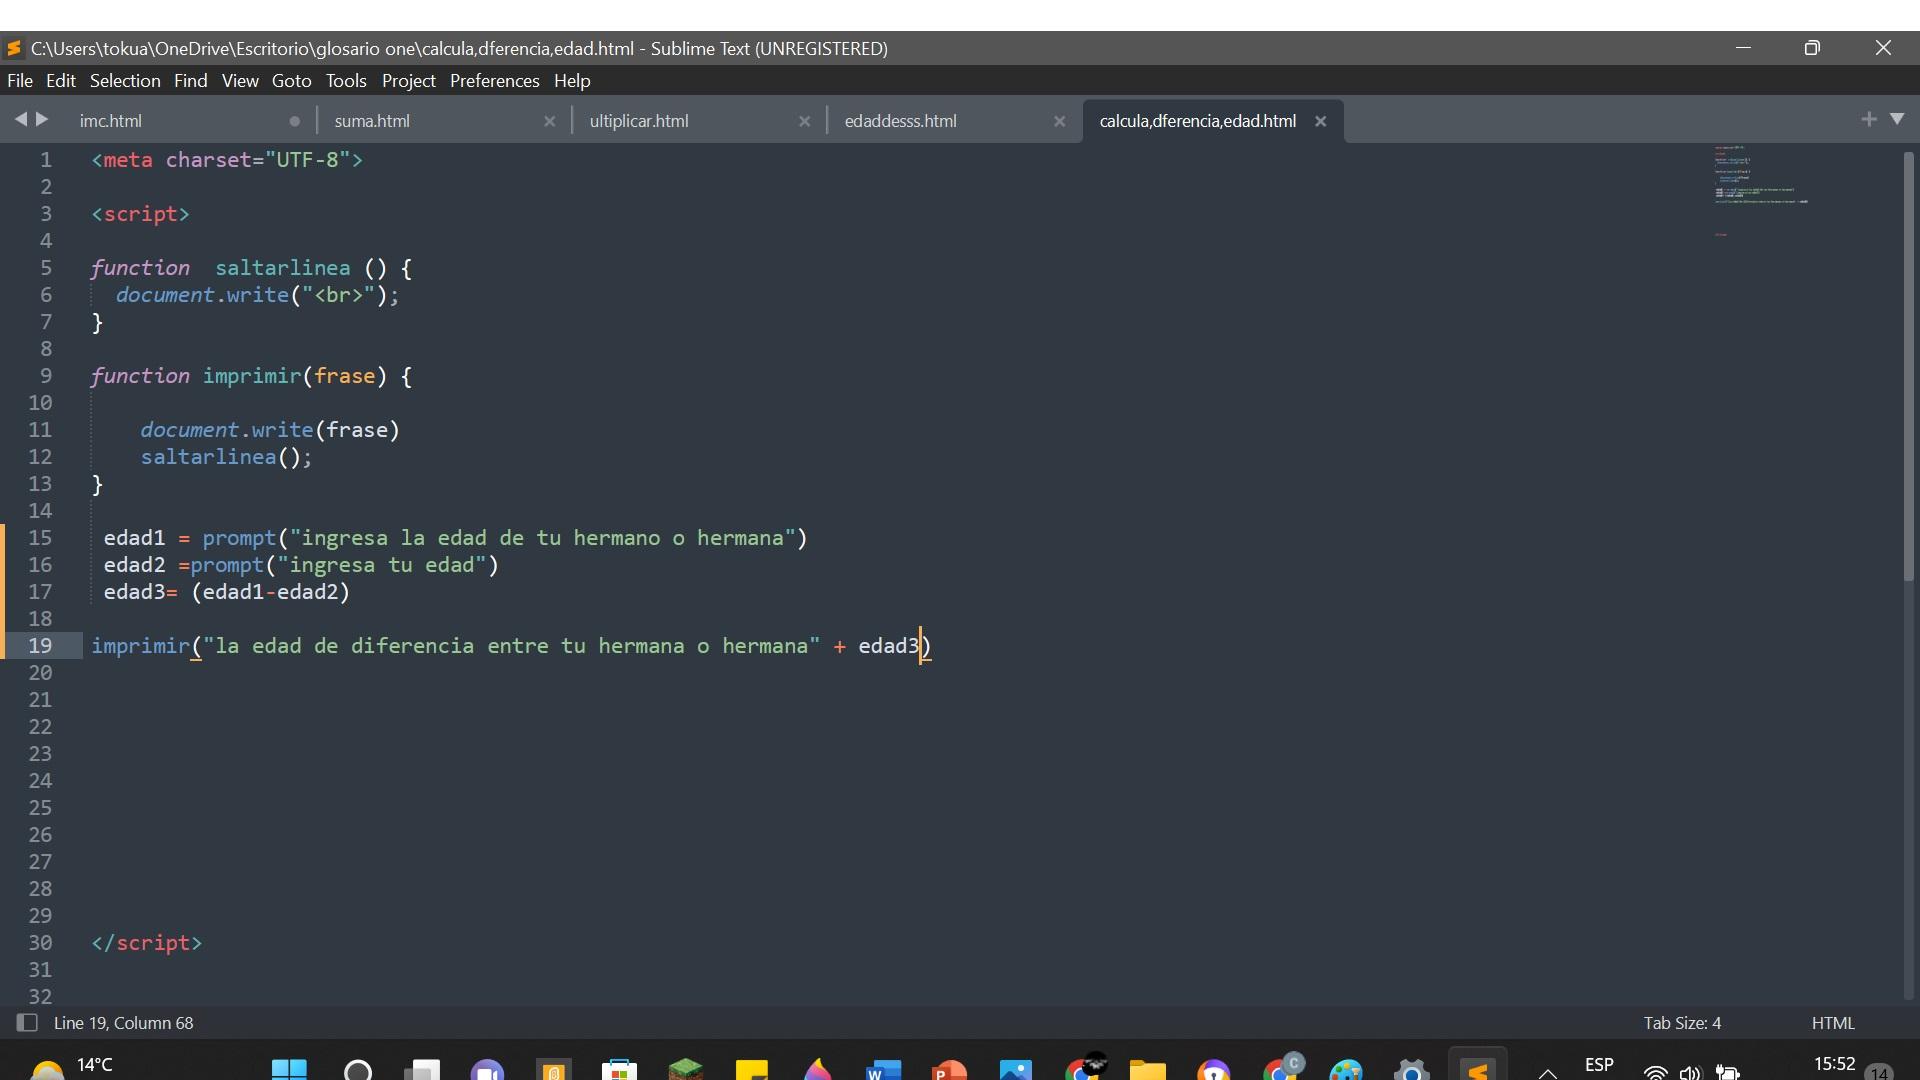Screen dimensions: 1920x1080
Task: Go to next tab with right arrow
Action: point(42,119)
